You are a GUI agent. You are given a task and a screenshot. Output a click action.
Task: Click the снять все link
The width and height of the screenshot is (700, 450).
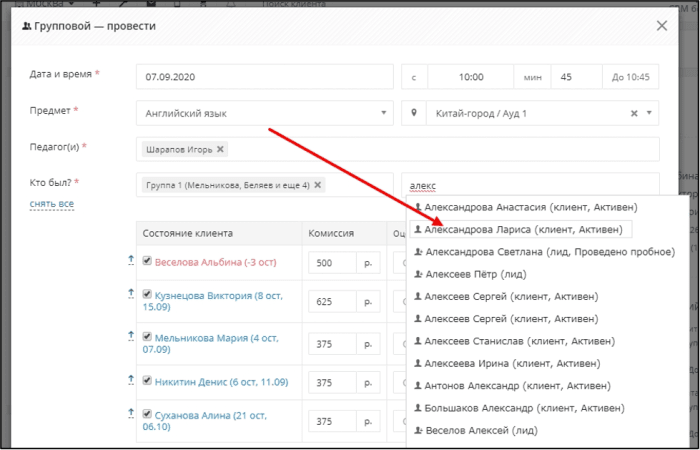click(x=52, y=204)
